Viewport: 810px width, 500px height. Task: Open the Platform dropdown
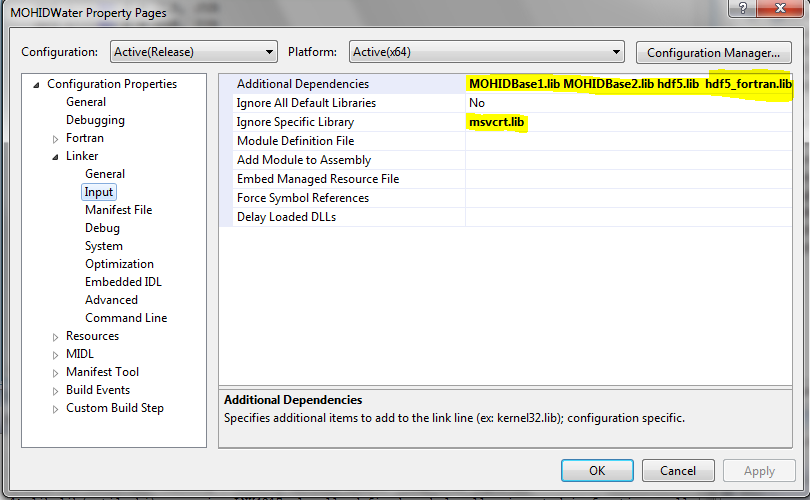487,52
